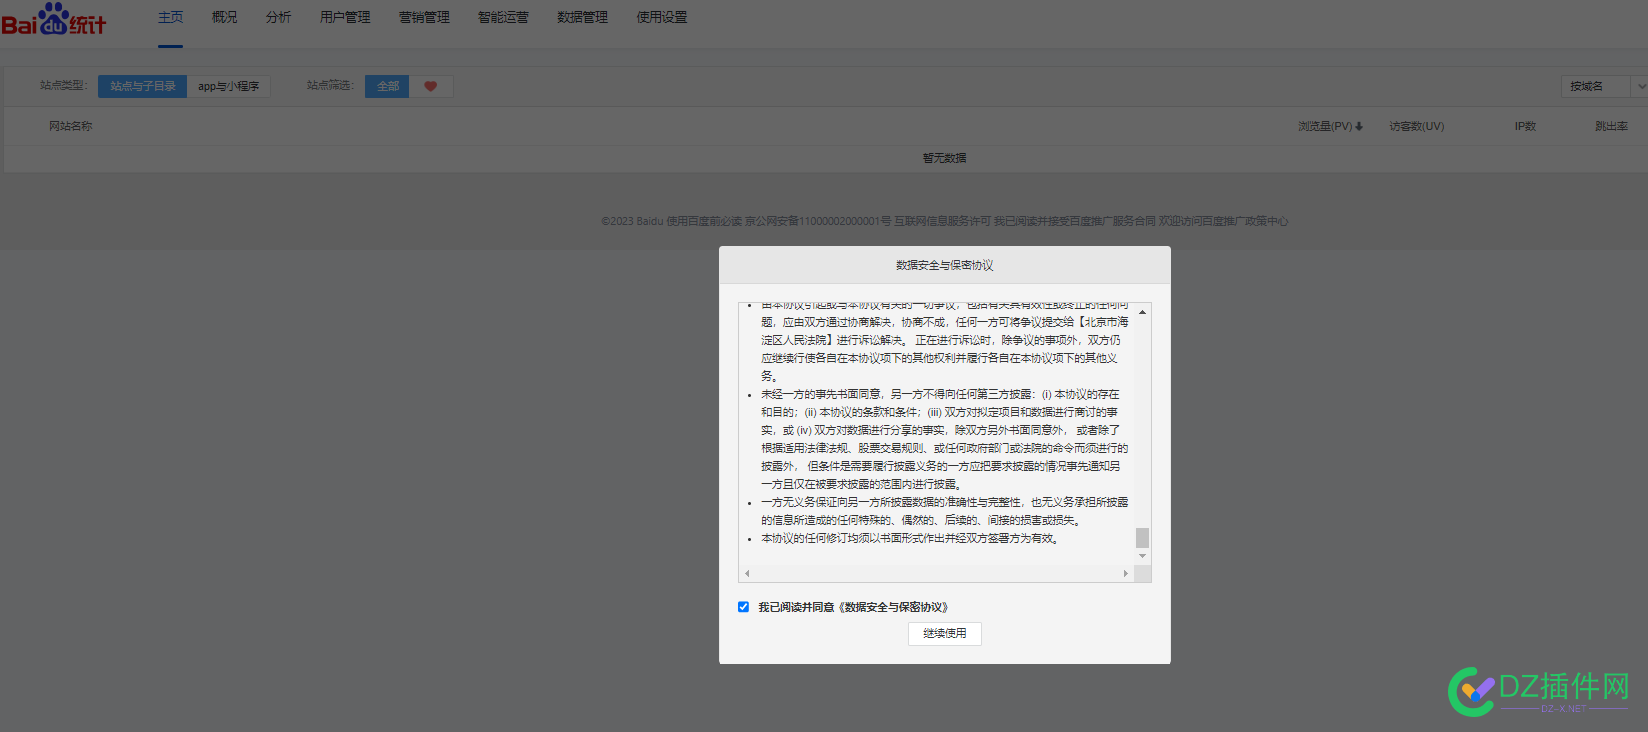The width and height of the screenshot is (1648, 732).
Task: Click the Baidu Tongji logo
Action: coord(54,18)
